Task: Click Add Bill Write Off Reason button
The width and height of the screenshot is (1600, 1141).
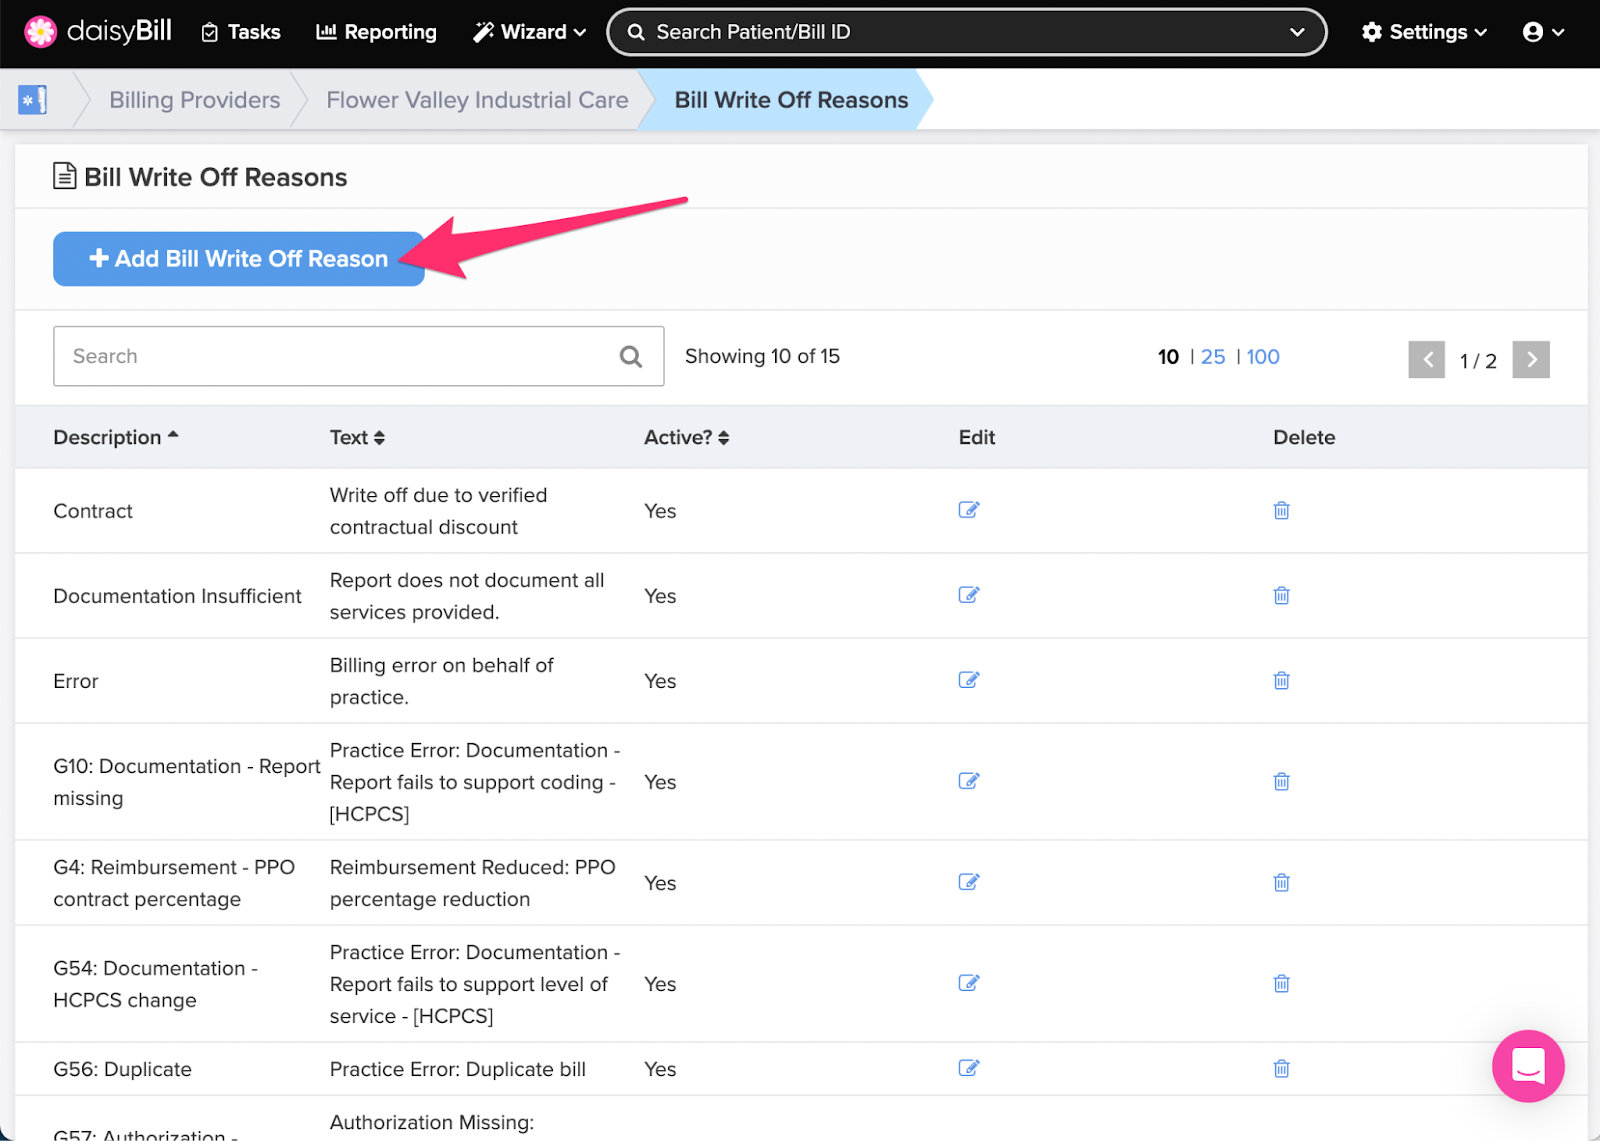Action: (239, 259)
